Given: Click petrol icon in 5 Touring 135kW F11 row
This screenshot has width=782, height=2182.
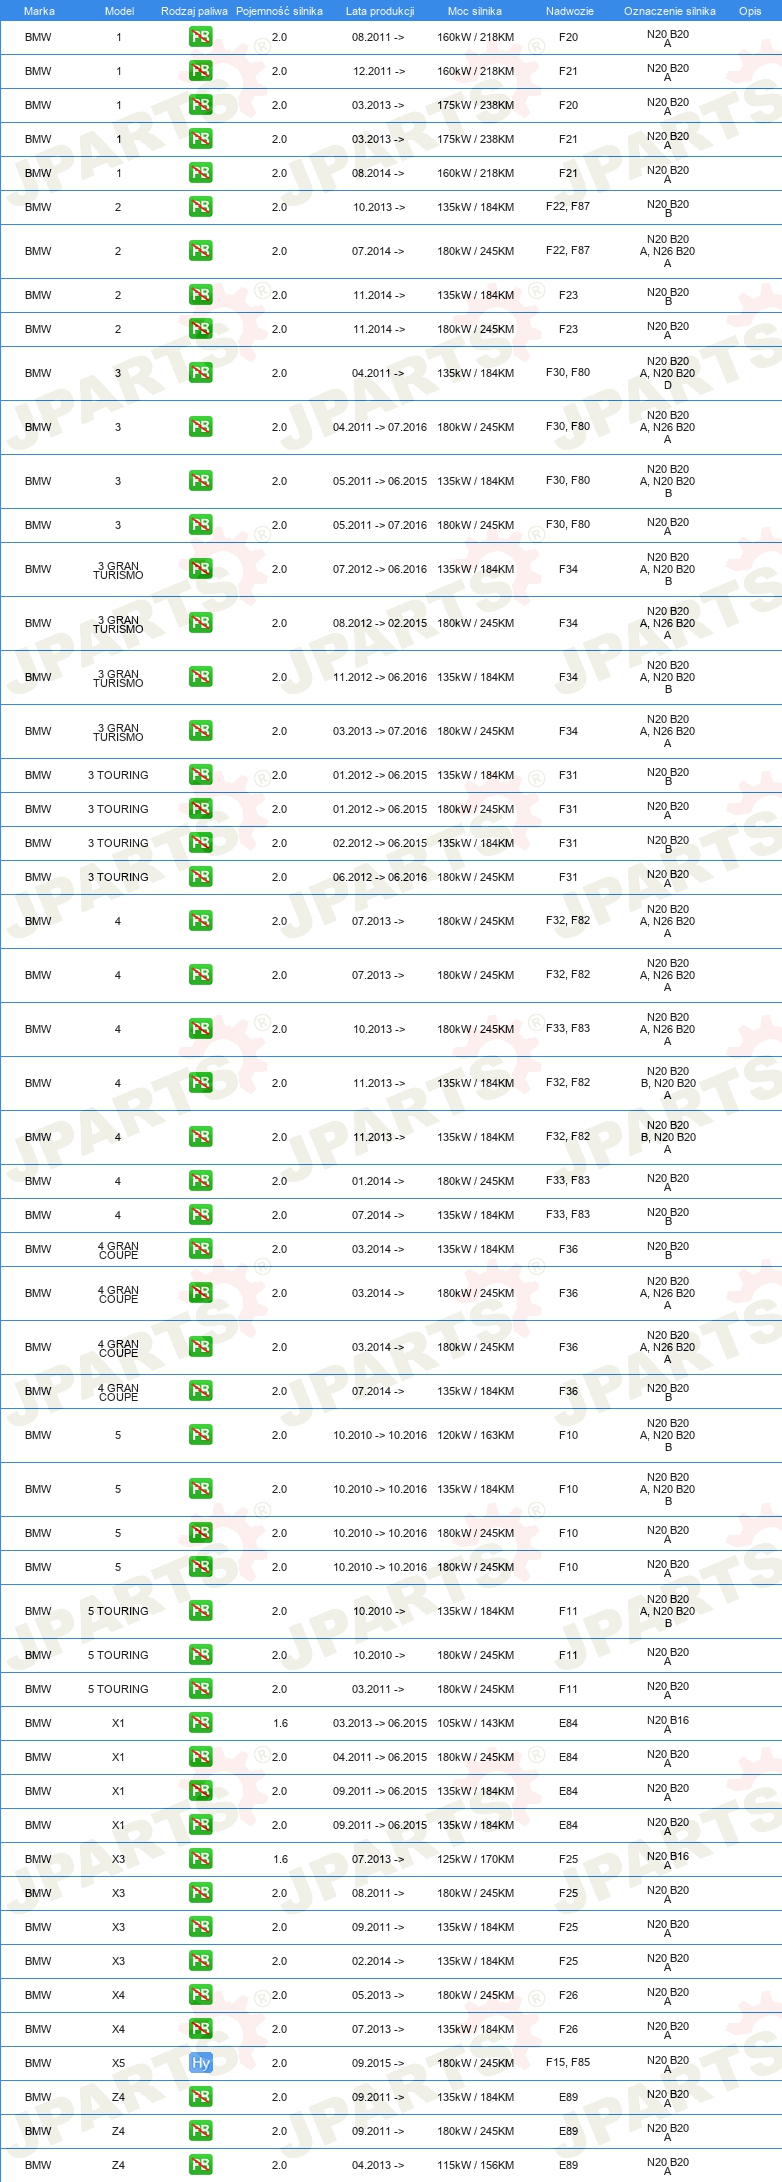Looking at the screenshot, I should [201, 1611].
